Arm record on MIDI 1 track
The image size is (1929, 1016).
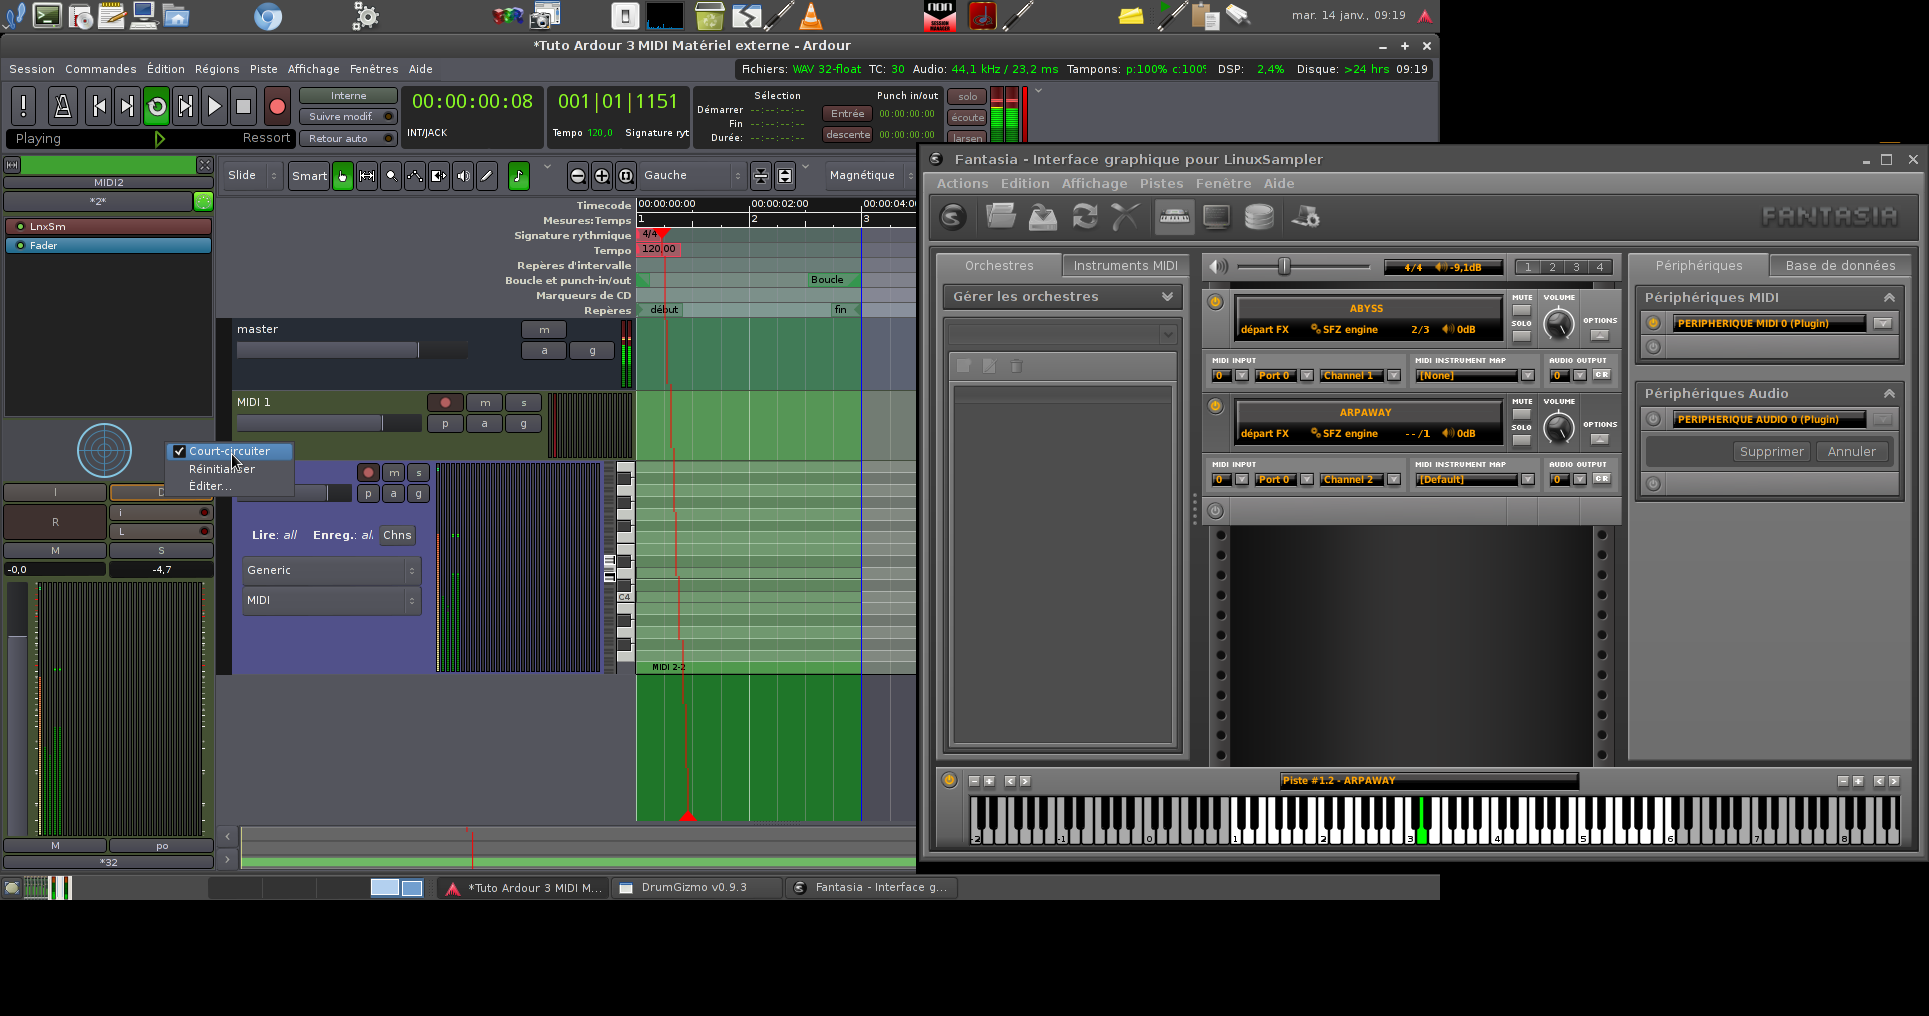click(x=445, y=403)
